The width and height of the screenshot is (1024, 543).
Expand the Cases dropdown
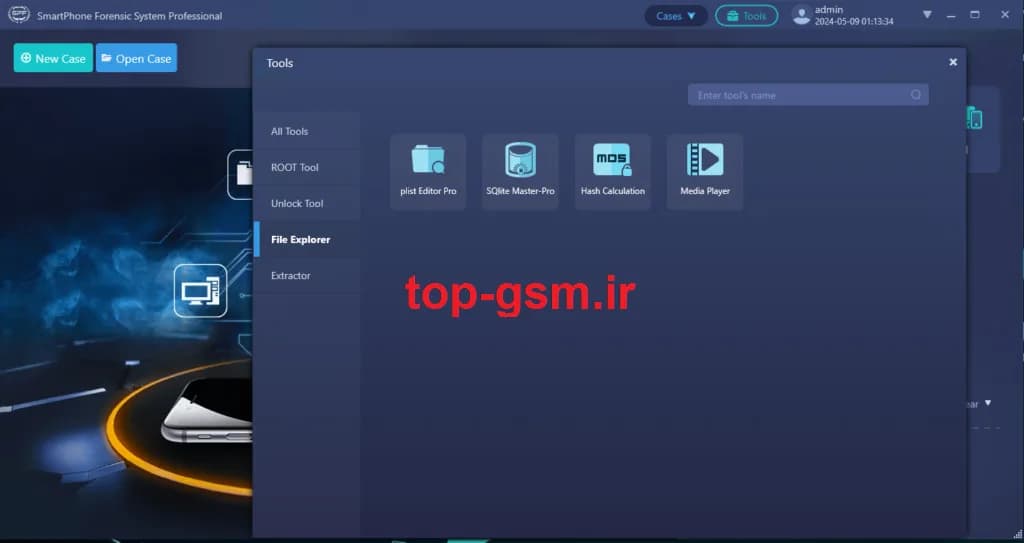(x=676, y=16)
